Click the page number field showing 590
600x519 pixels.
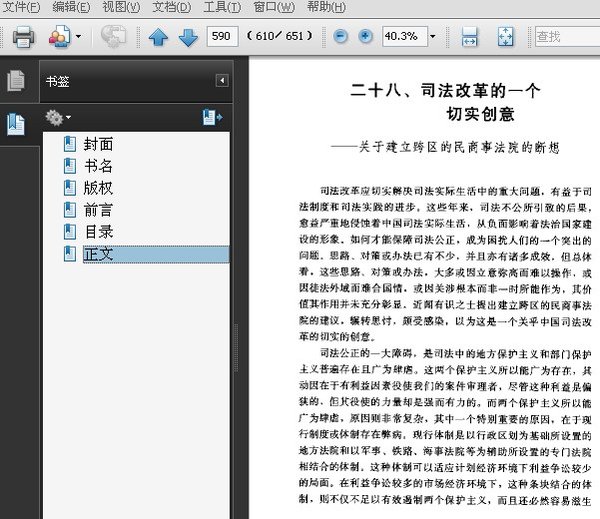point(222,36)
